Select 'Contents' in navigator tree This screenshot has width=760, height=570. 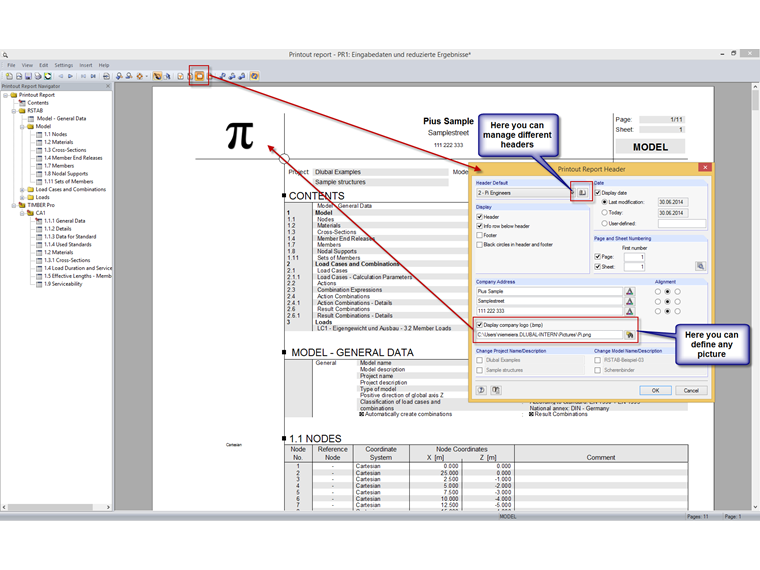(38, 103)
